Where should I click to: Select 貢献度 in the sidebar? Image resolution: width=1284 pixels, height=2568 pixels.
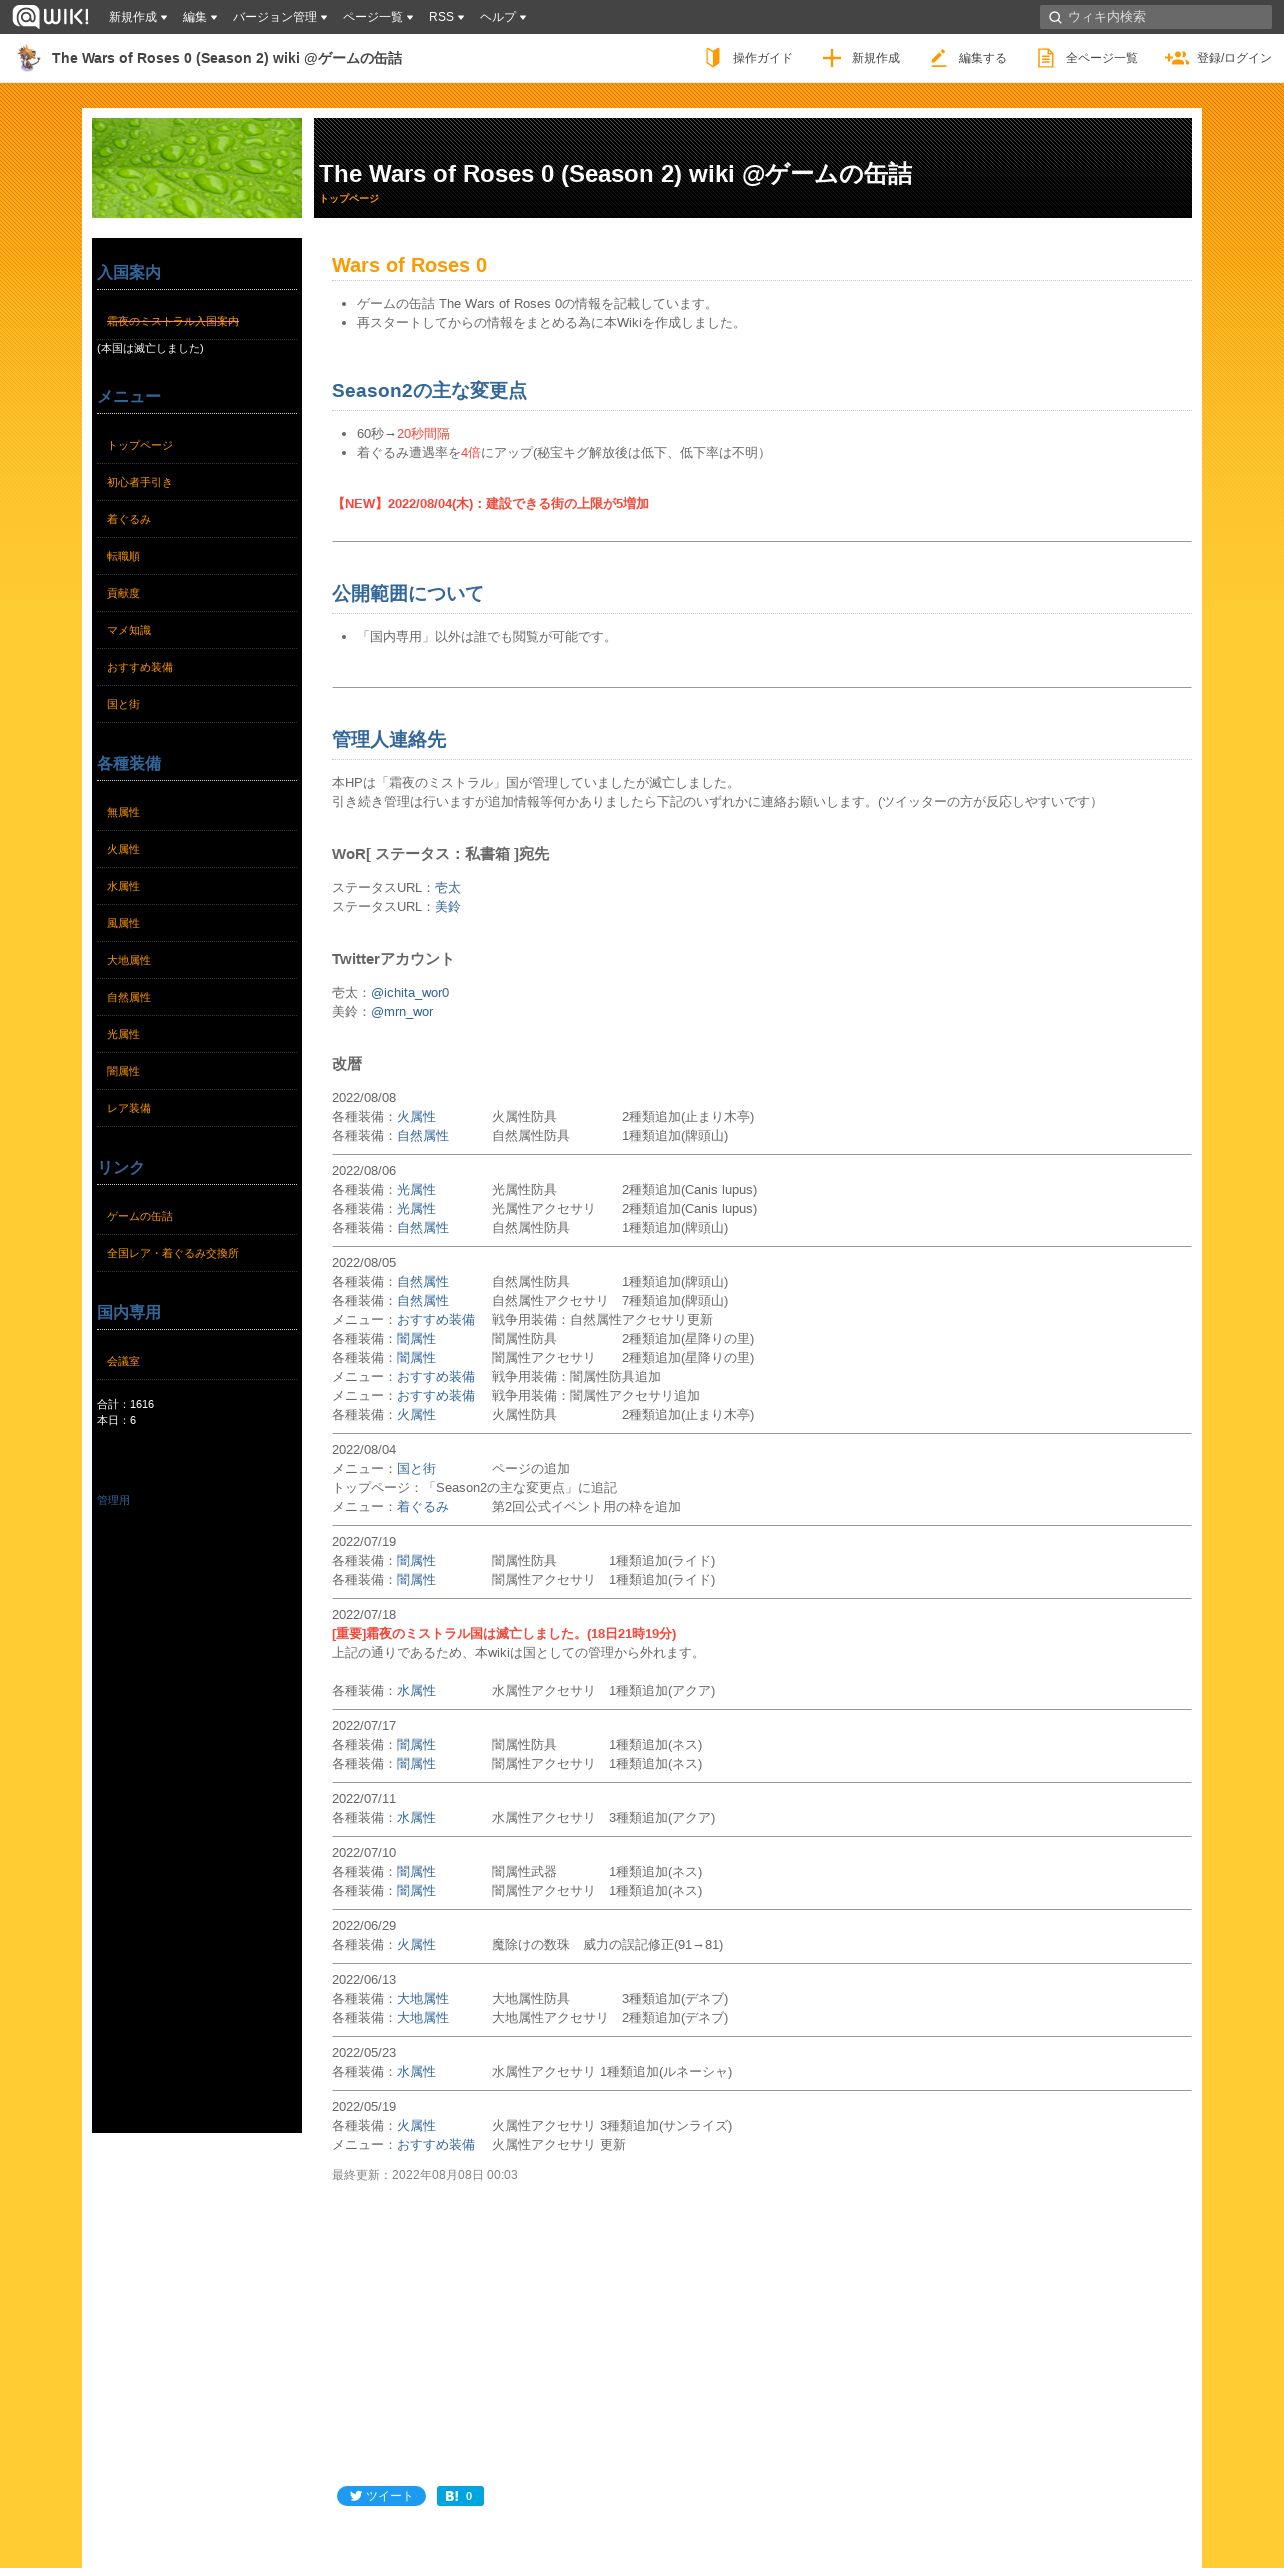(x=123, y=593)
